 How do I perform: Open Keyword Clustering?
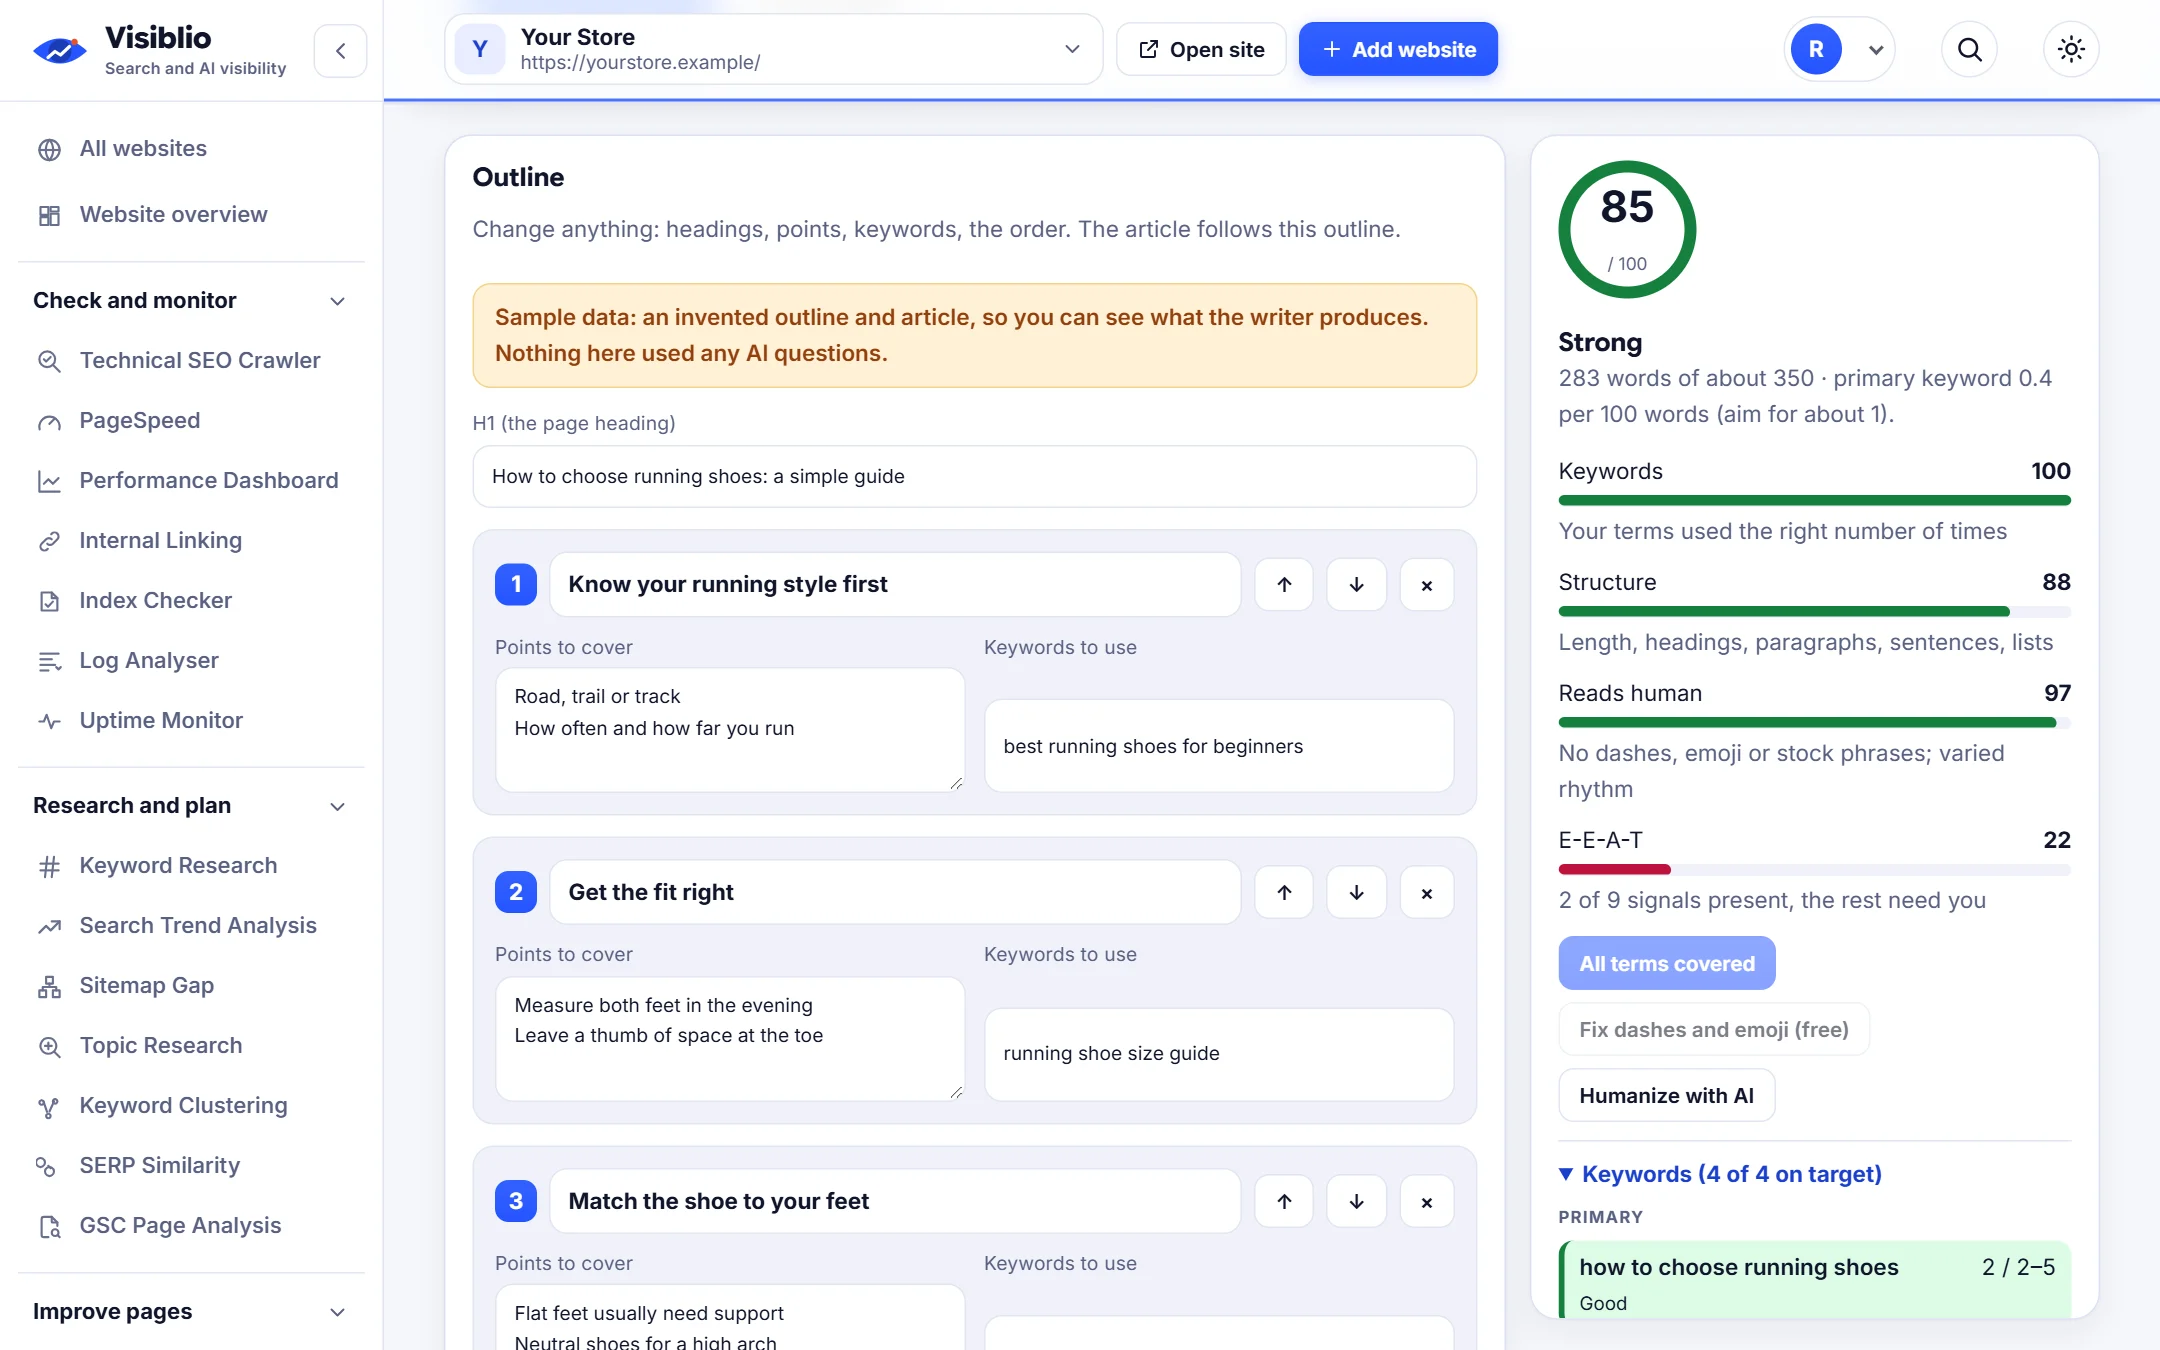pos(183,1105)
